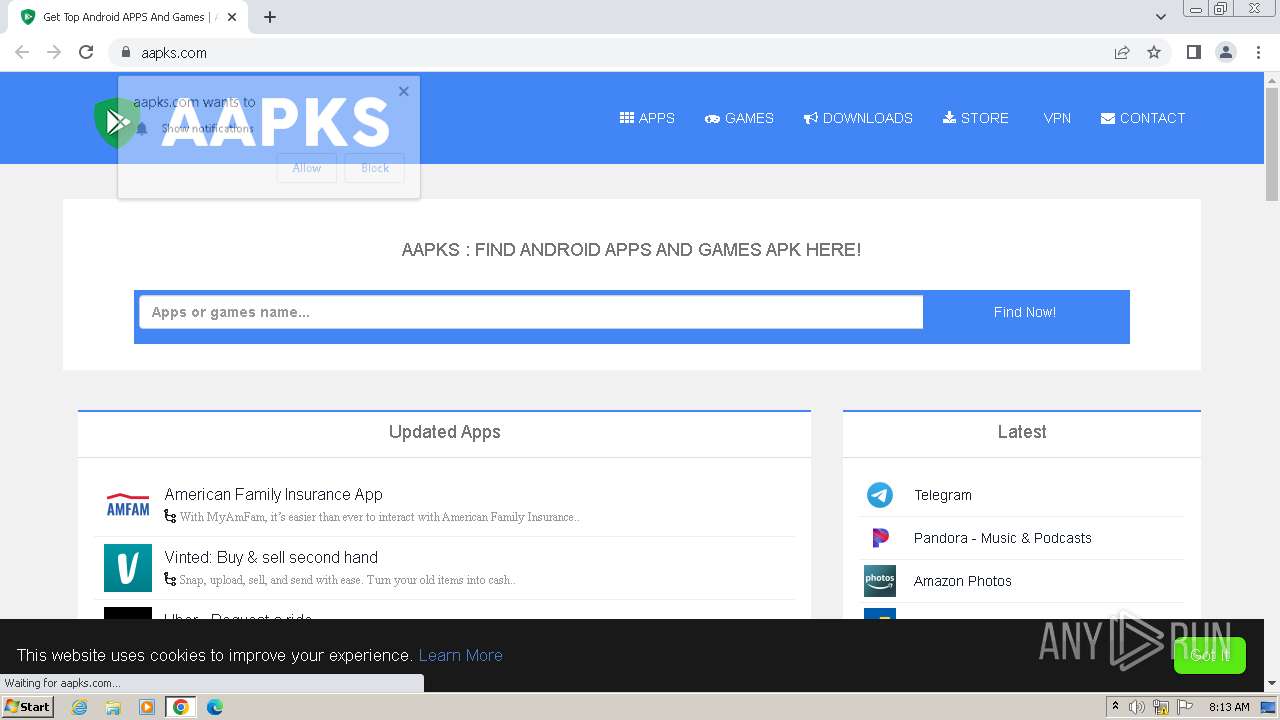Image resolution: width=1280 pixels, height=720 pixels.
Task: Click the taskbar clock 8:13 AM
Action: (1229, 707)
